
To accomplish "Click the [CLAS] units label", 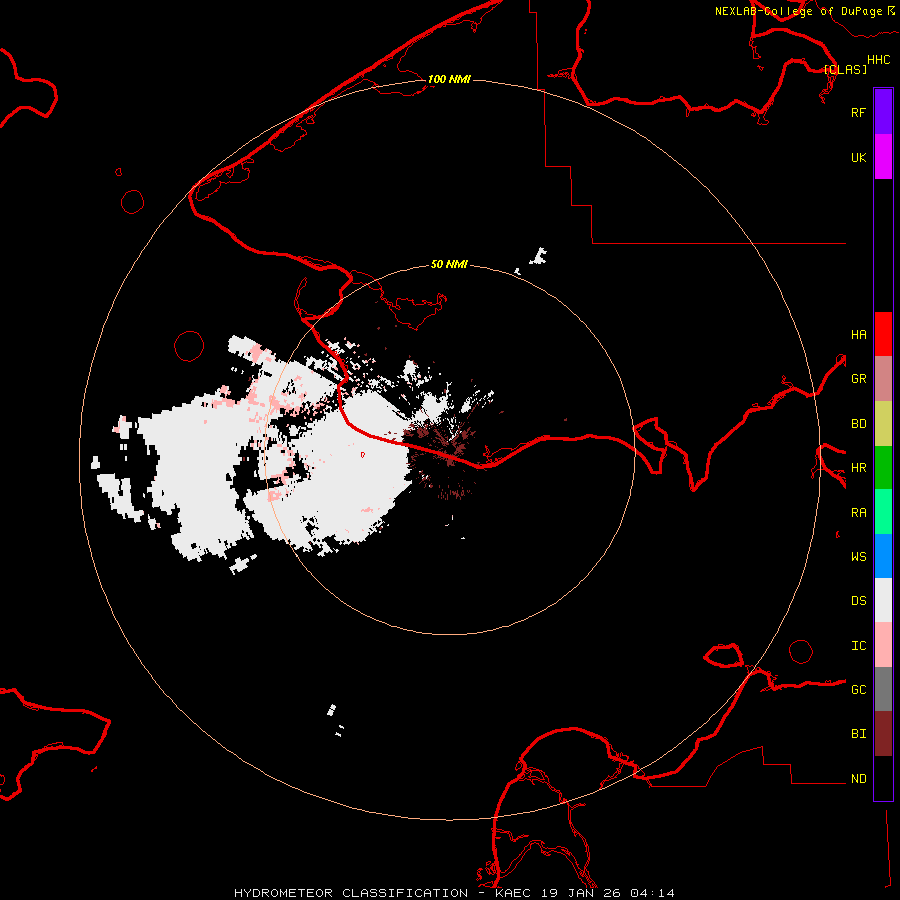I will click(x=845, y=69).
